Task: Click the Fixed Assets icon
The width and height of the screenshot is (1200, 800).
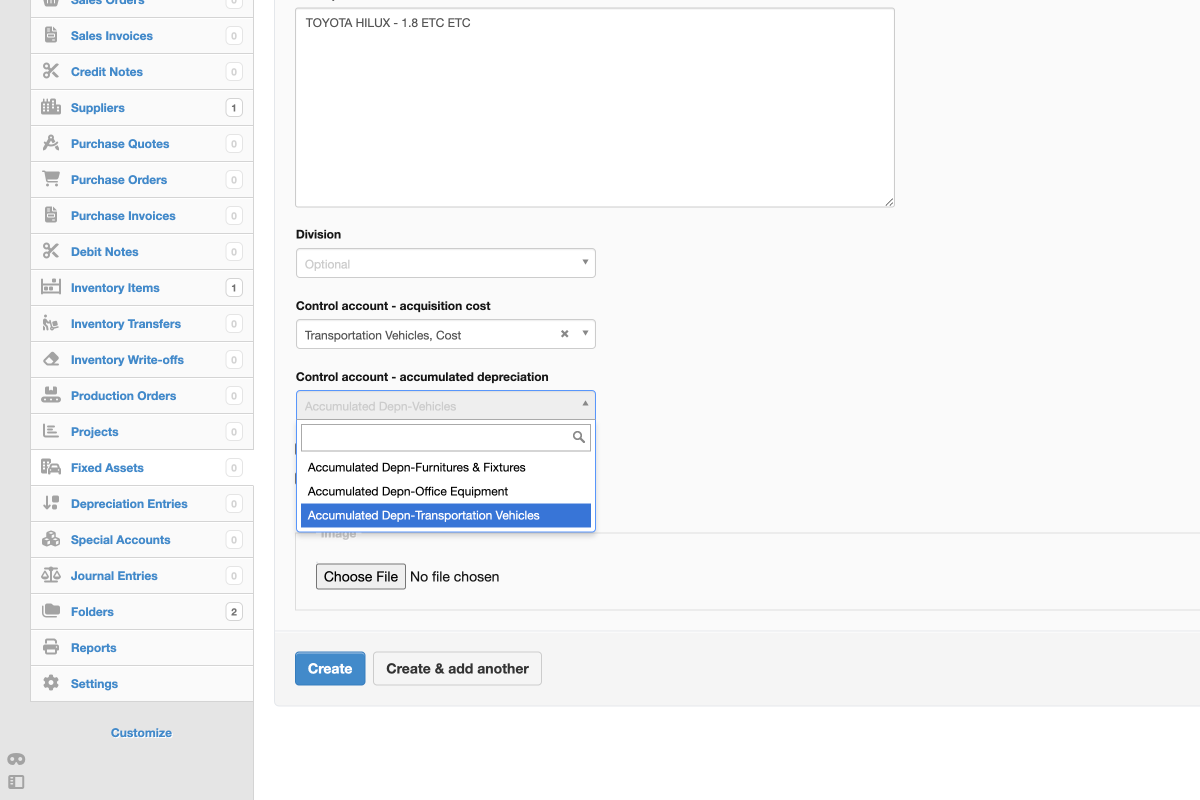Action: pyautogui.click(x=51, y=468)
